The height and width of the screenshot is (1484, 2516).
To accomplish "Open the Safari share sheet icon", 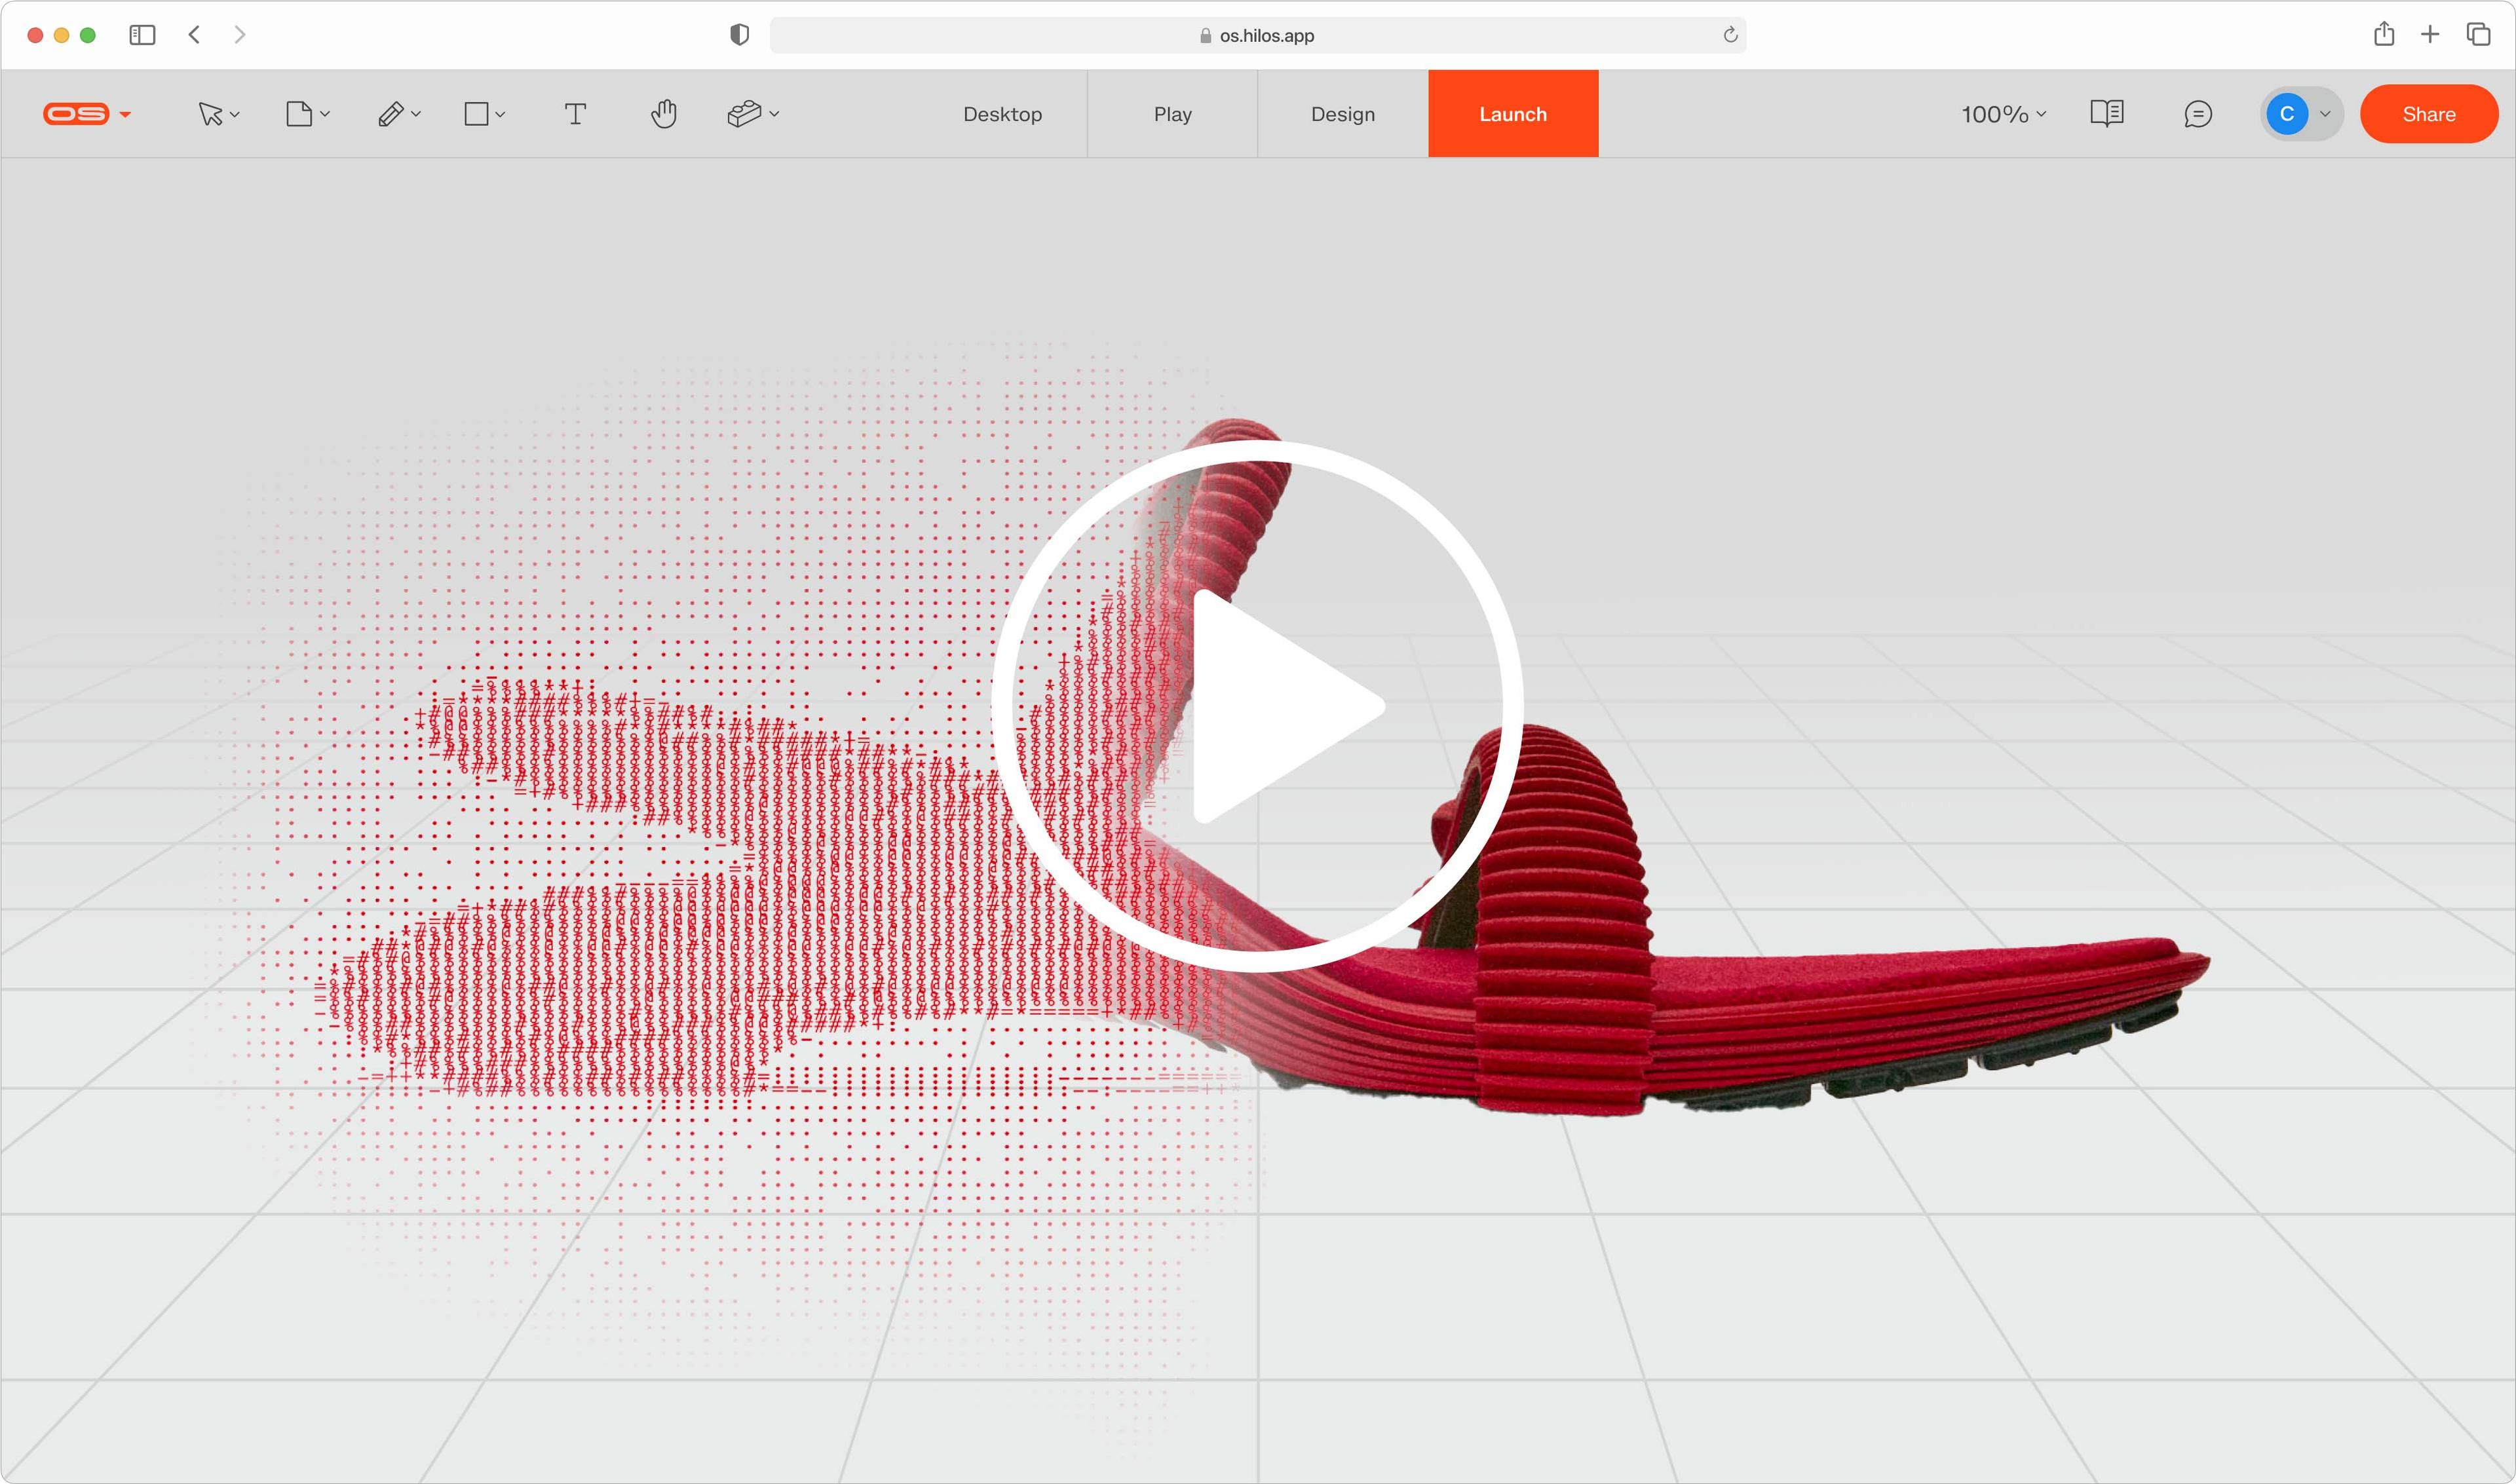I will pyautogui.click(x=2384, y=34).
